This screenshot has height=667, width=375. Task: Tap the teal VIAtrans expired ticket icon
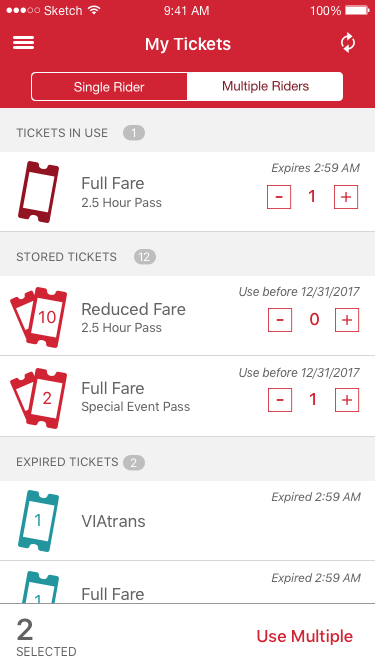[x=38, y=521]
